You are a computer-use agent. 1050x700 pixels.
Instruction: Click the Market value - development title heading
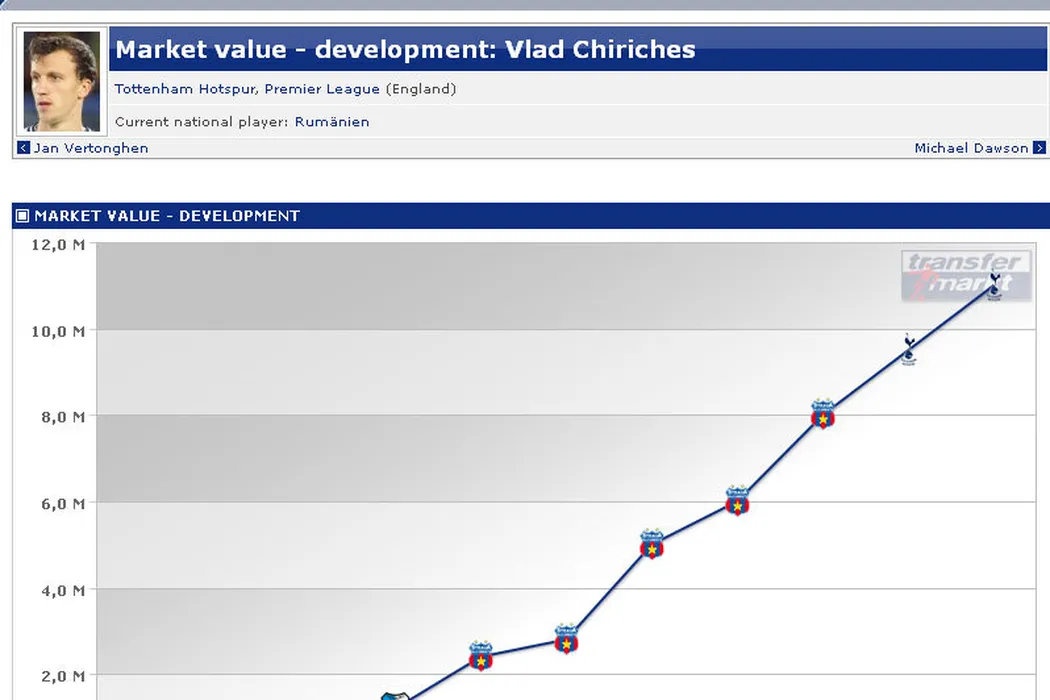coord(405,50)
